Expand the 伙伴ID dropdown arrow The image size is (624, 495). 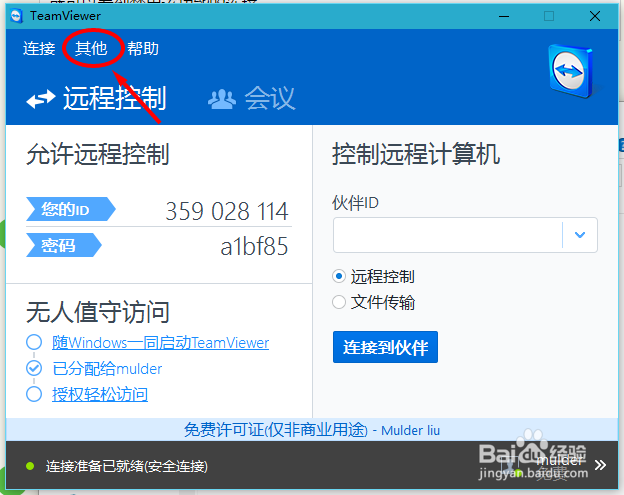click(x=580, y=235)
